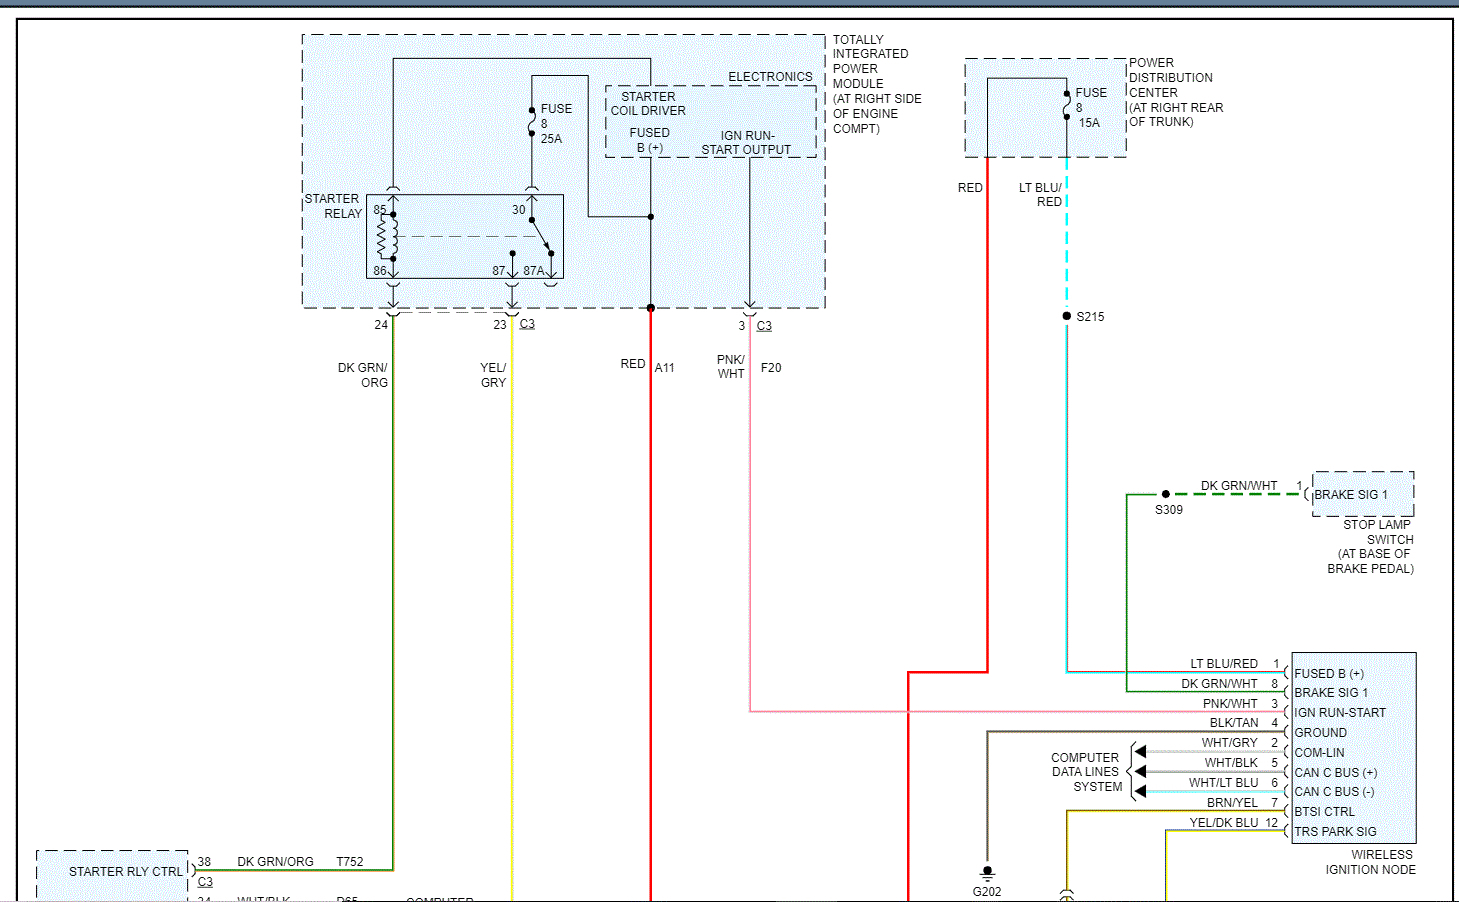This screenshot has width=1459, height=902.
Task: Click the STARTER COIL DRIVER text
Action: pyautogui.click(x=648, y=104)
